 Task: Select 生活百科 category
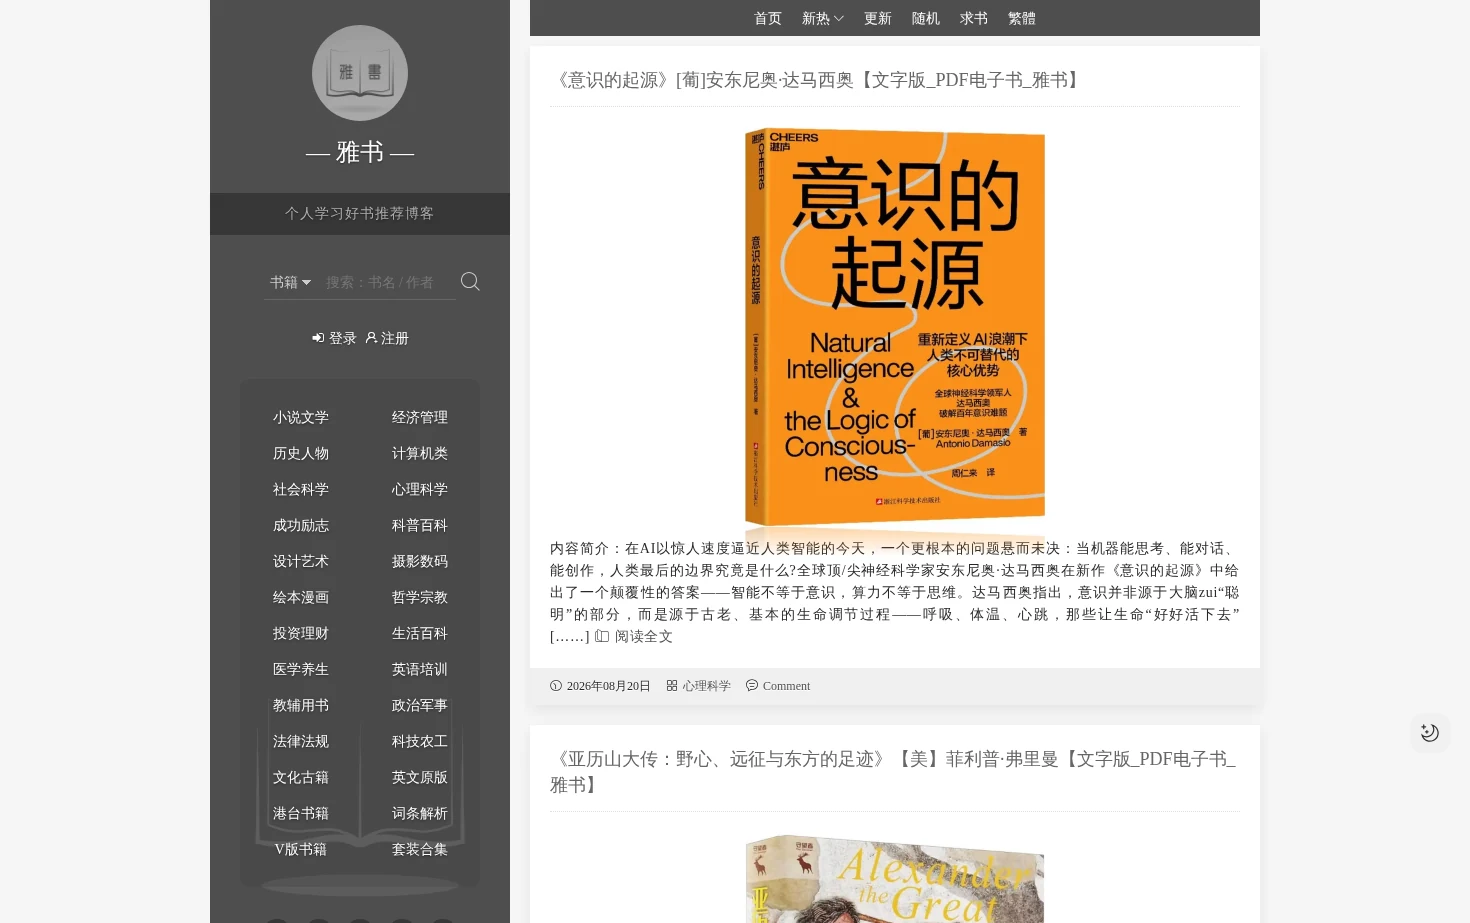[420, 633]
